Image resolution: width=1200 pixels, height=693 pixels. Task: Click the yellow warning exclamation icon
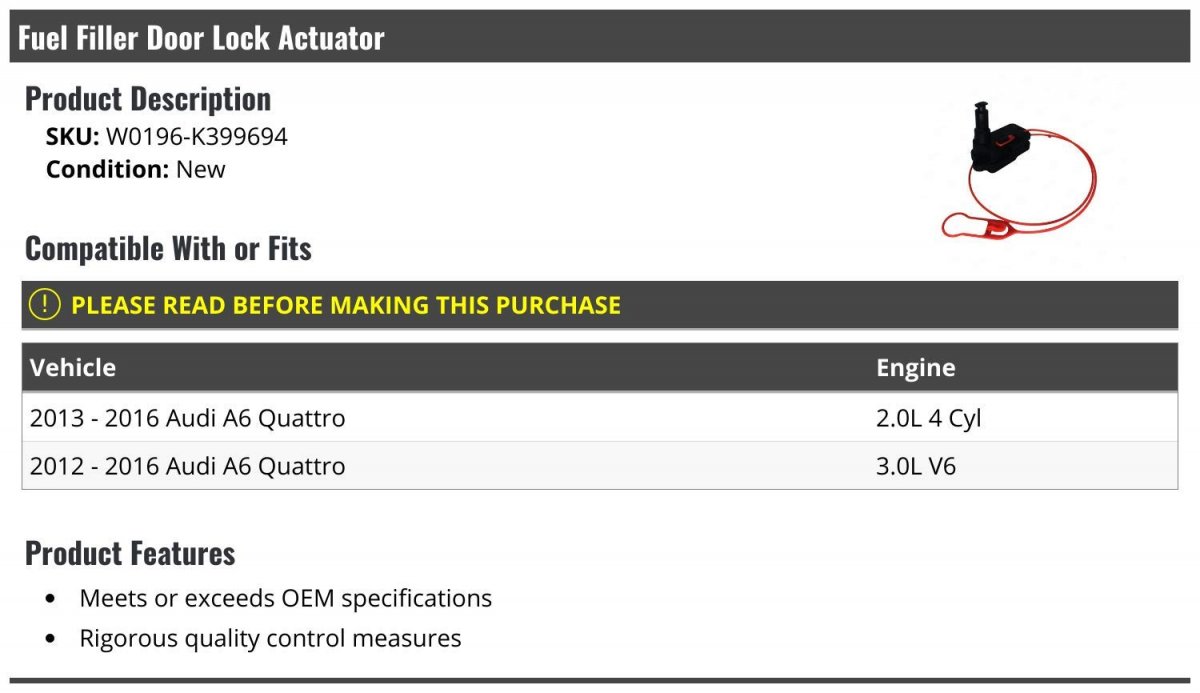click(45, 305)
